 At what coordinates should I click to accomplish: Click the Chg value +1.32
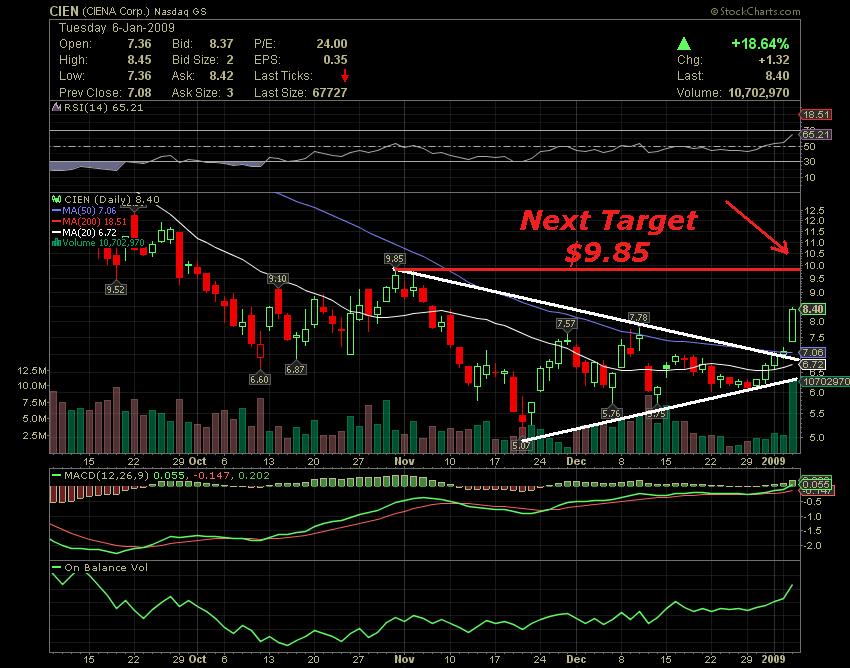774,60
